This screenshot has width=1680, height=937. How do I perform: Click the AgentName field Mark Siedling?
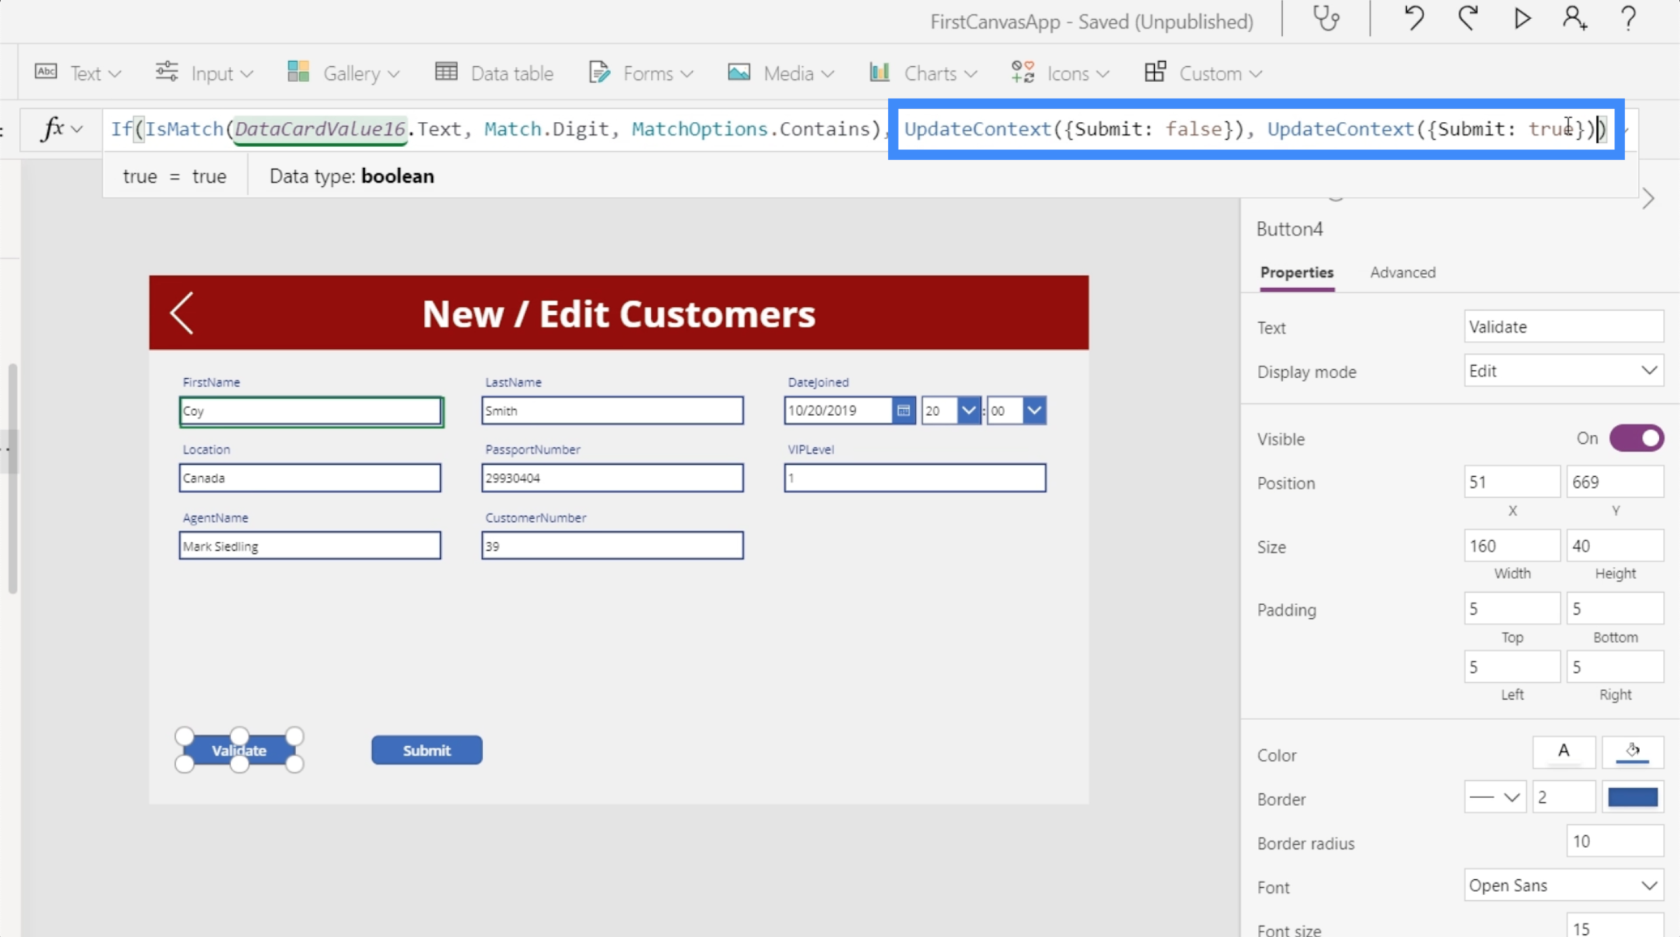[x=310, y=546]
